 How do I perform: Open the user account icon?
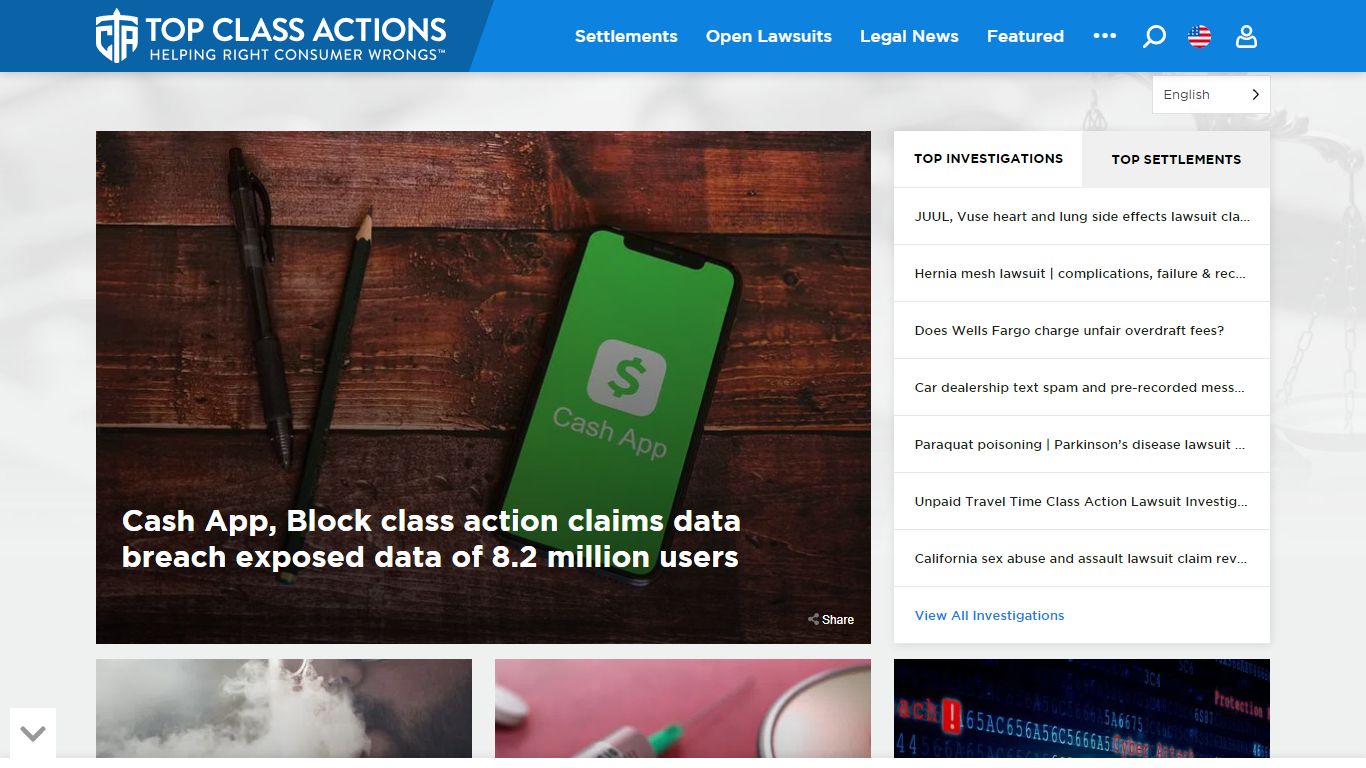1246,37
